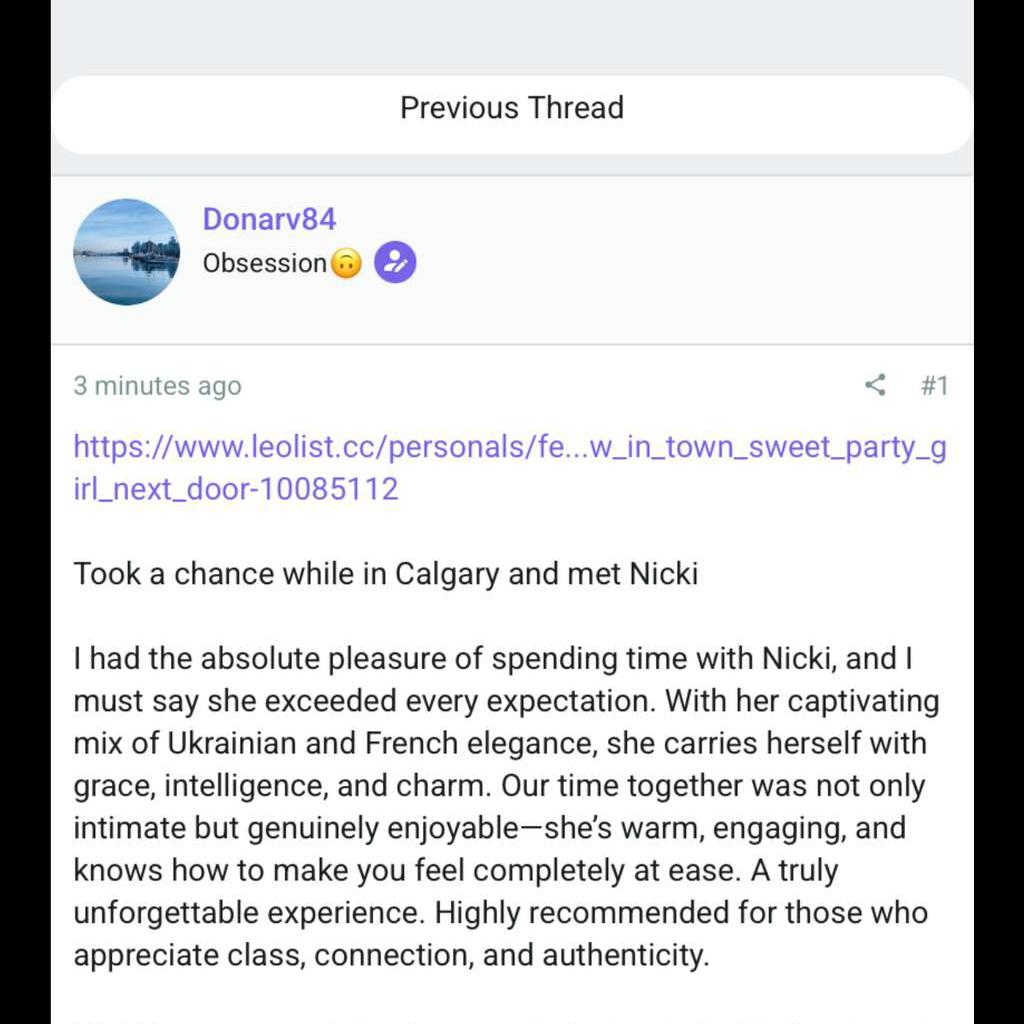The width and height of the screenshot is (1024, 1024).
Task: Click the purple thread-starter badge icon
Action: tap(393, 261)
